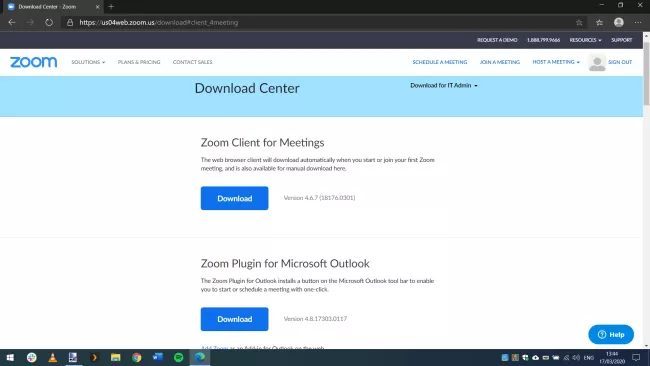Expand the Resources dropdown in the top bar
650x366 pixels.
[x=585, y=40]
